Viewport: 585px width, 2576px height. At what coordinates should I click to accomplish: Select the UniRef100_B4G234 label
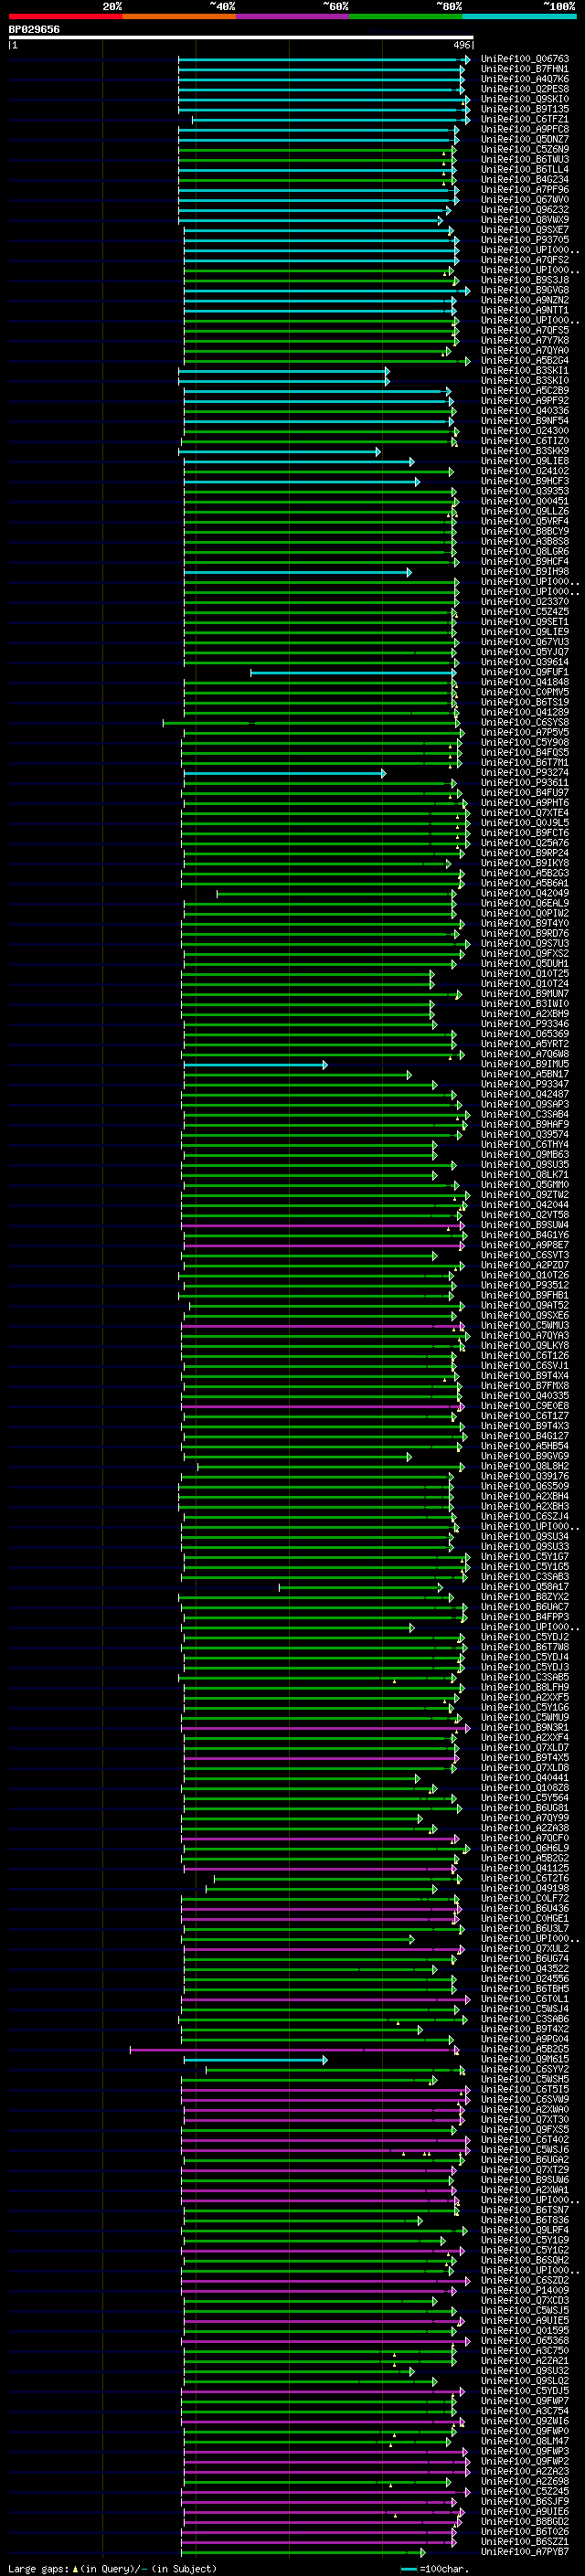[525, 179]
